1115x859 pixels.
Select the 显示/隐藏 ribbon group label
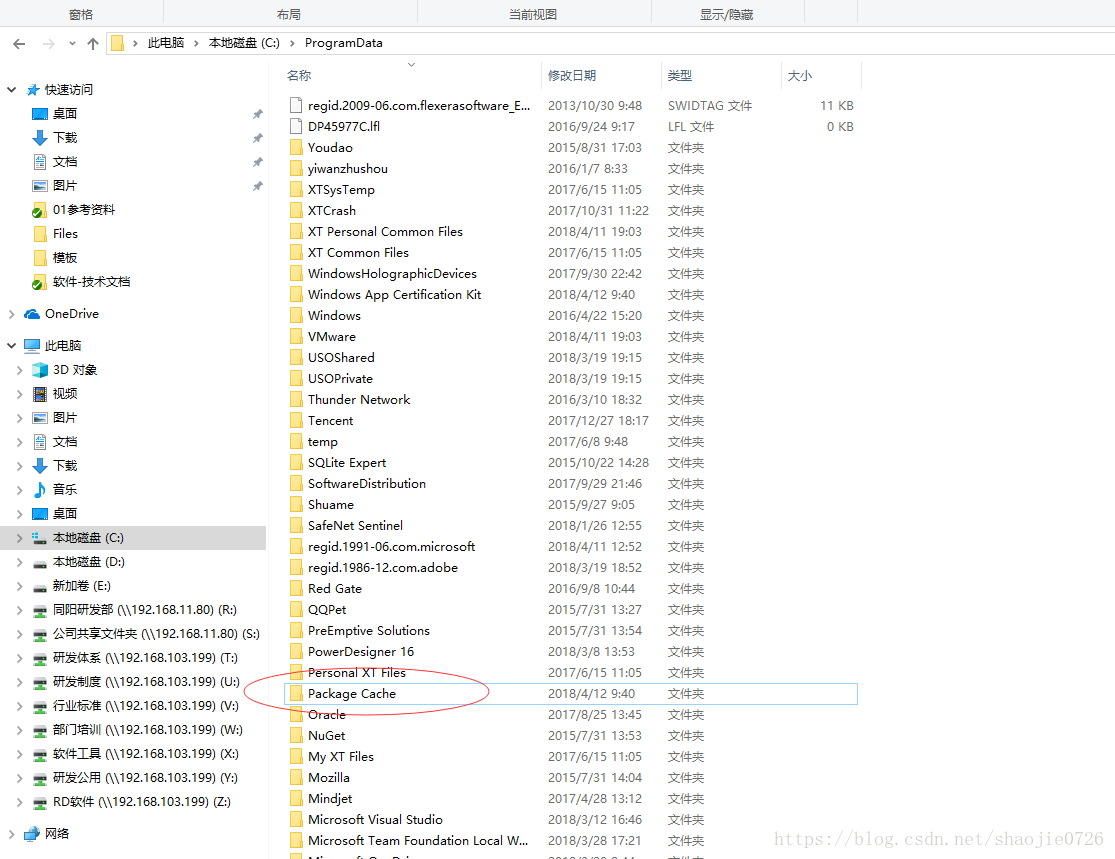726,14
